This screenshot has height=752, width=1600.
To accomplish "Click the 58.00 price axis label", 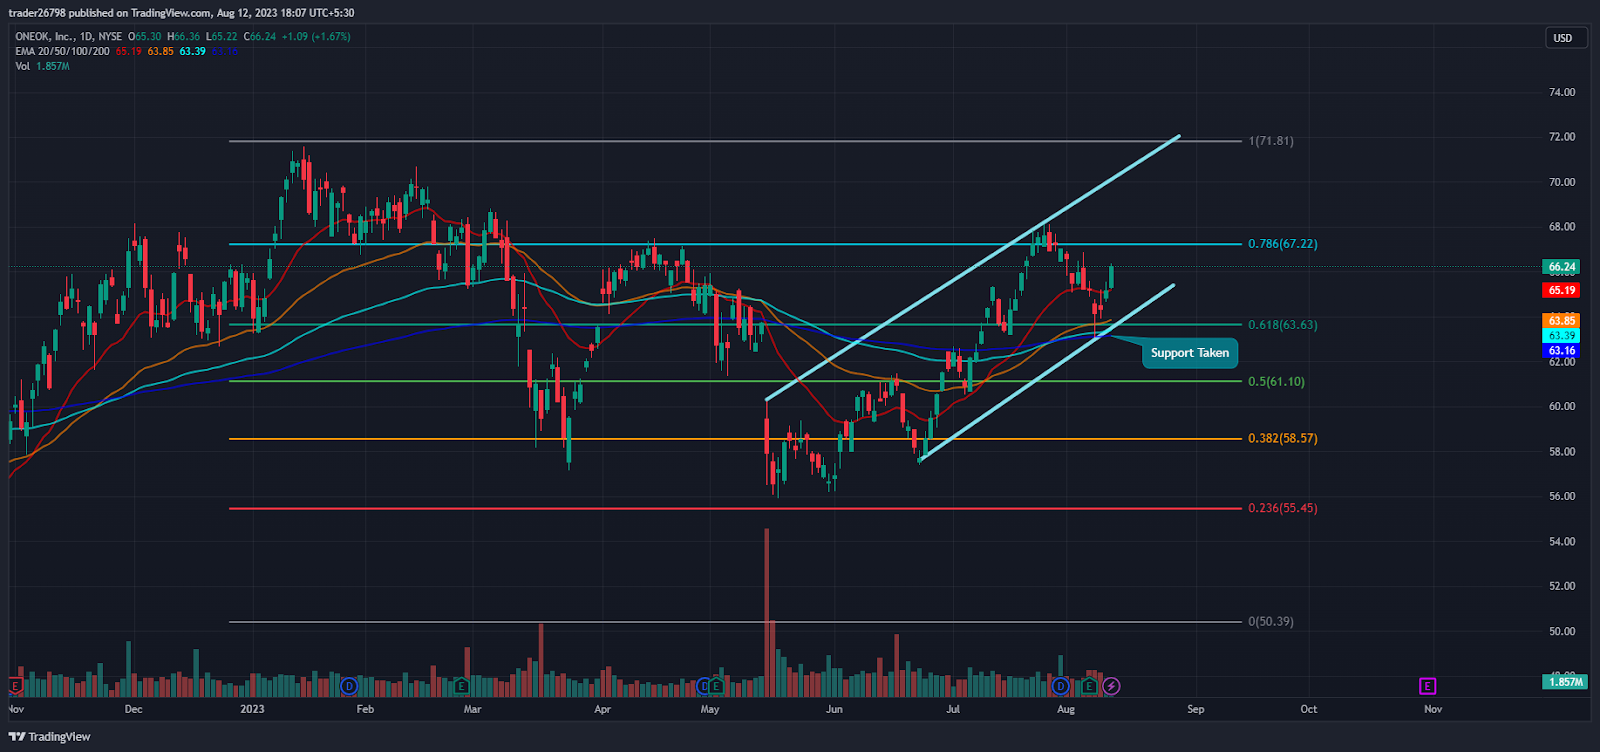I will (x=1562, y=452).
